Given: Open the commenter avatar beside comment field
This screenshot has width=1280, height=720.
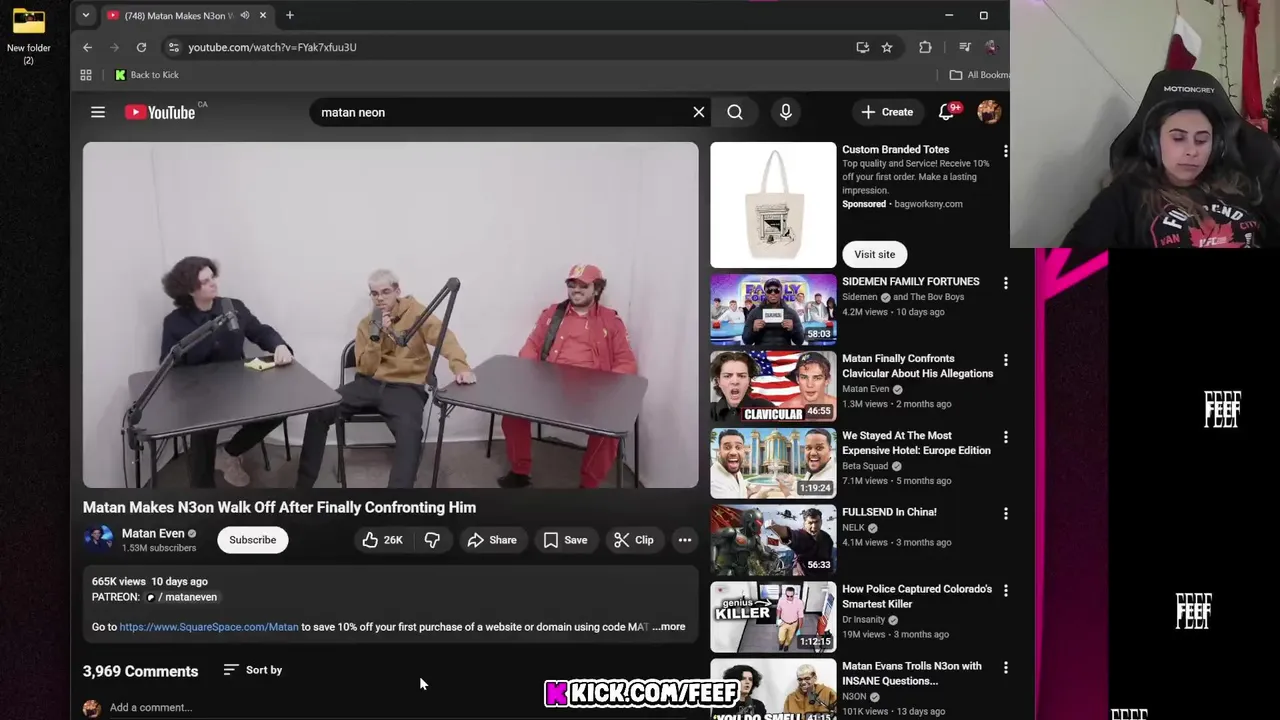Looking at the screenshot, I should tap(92, 708).
